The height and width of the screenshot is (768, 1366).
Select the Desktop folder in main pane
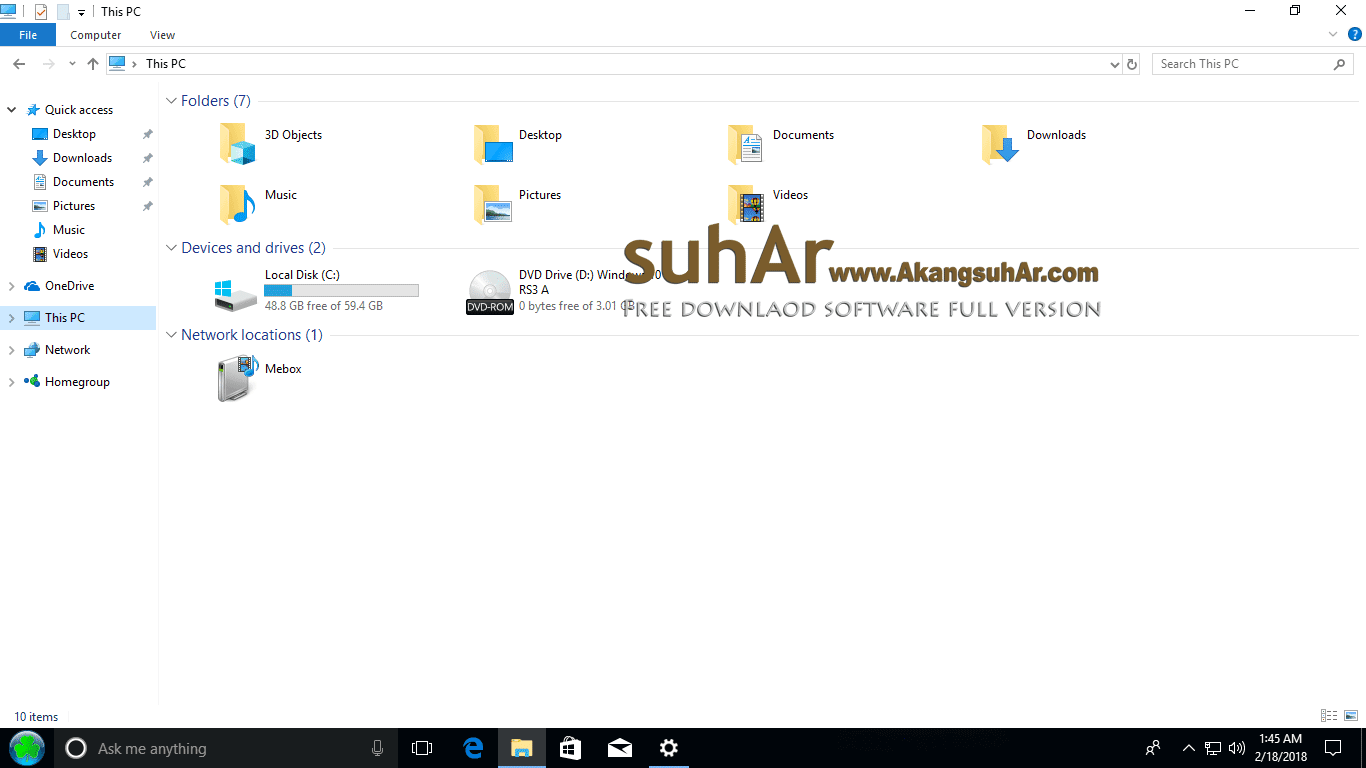coord(518,144)
